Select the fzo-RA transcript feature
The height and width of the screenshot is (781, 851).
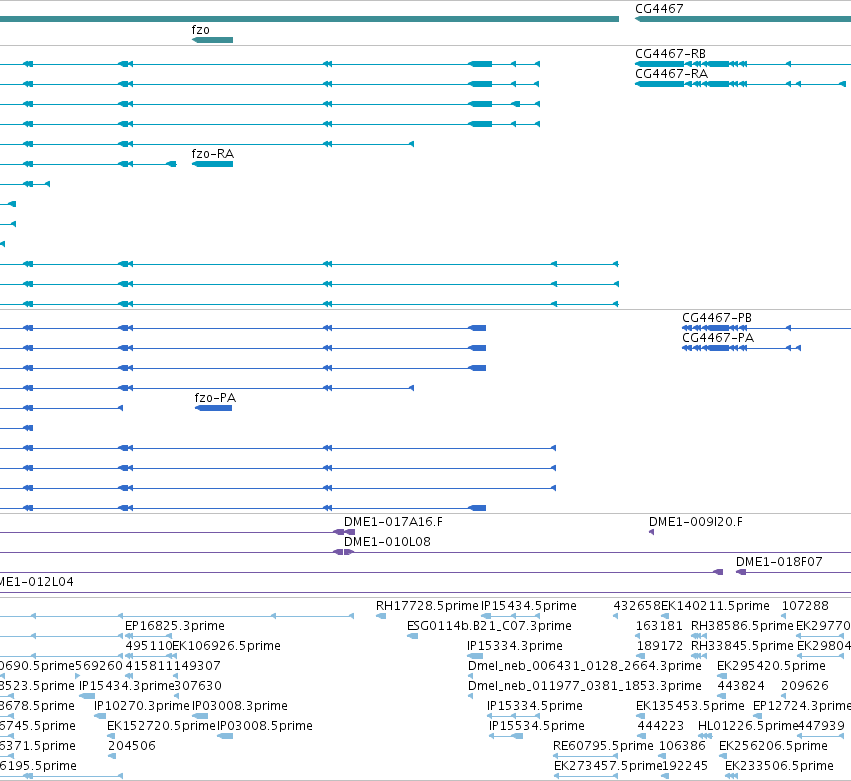point(213,164)
